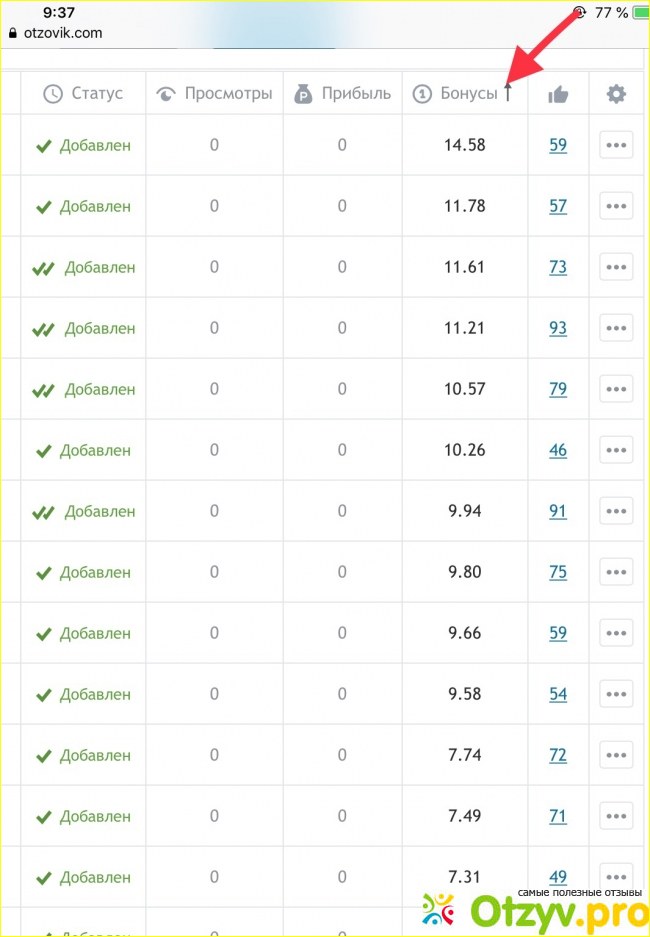The height and width of the screenshot is (937, 650).
Task: Show the actions menu for the 7.74 row
Action: 616,756
